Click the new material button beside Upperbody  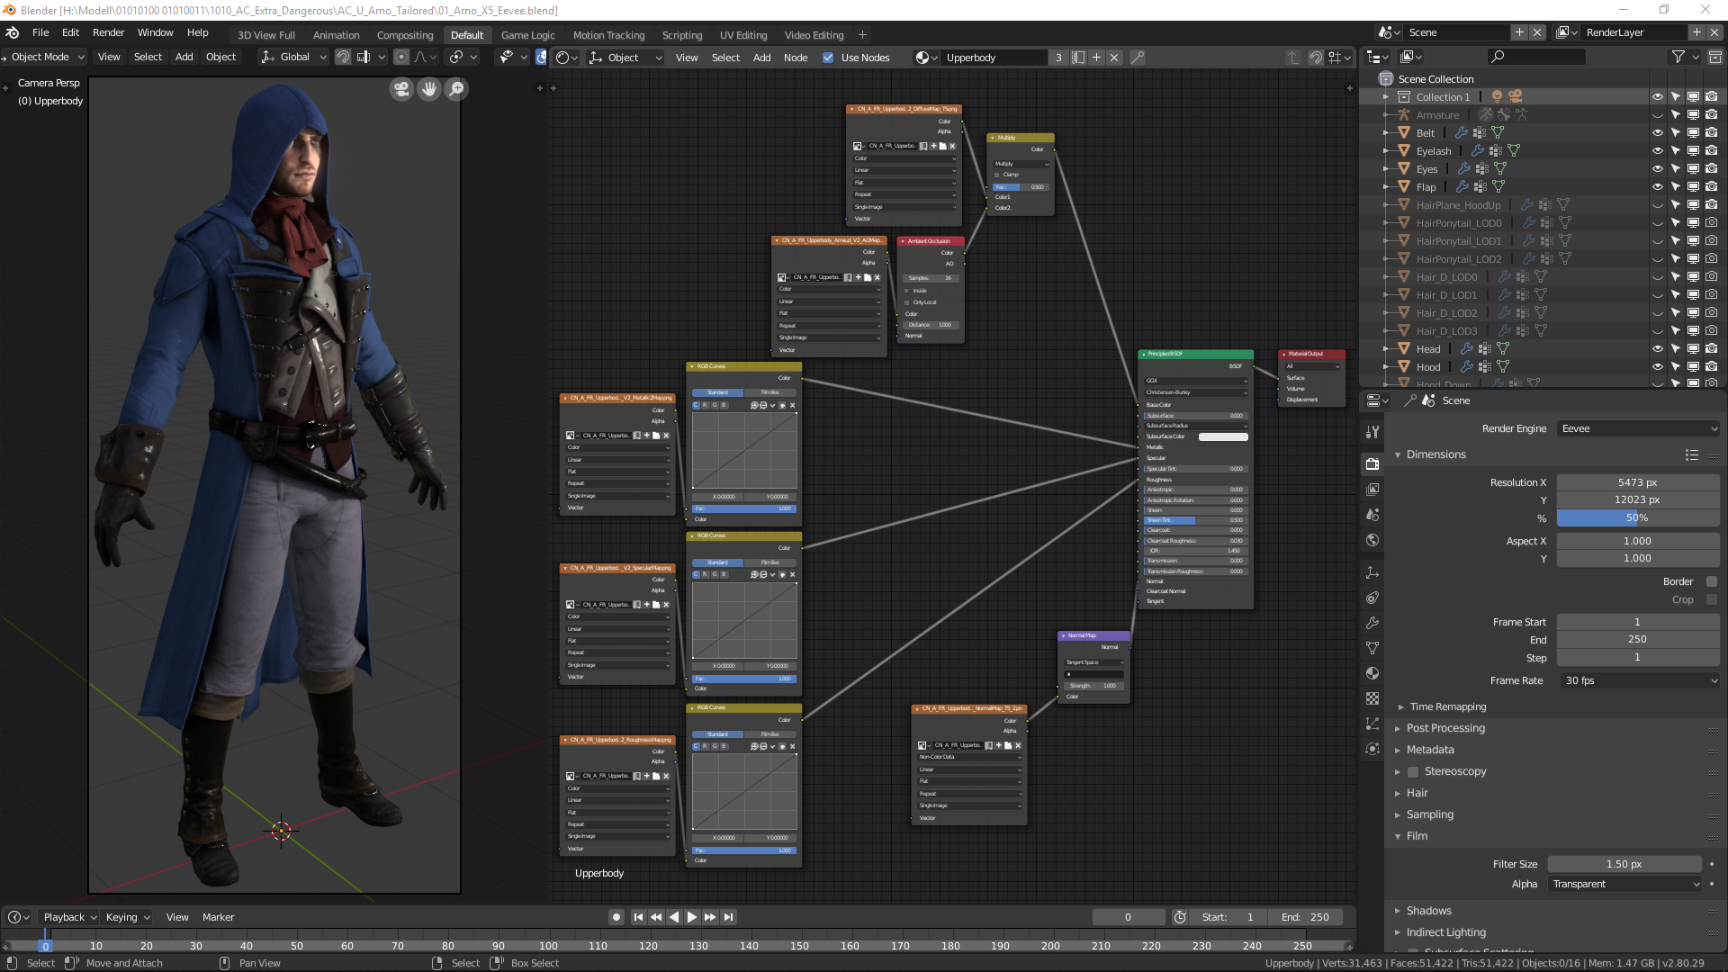(x=1096, y=58)
